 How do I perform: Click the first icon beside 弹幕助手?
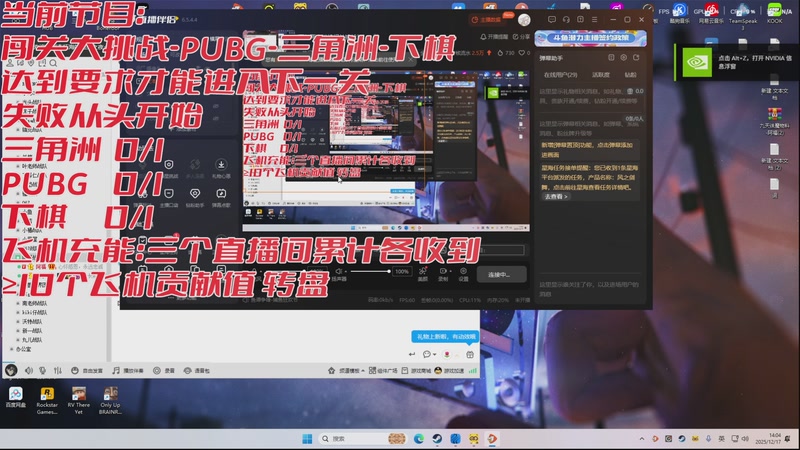(611, 58)
